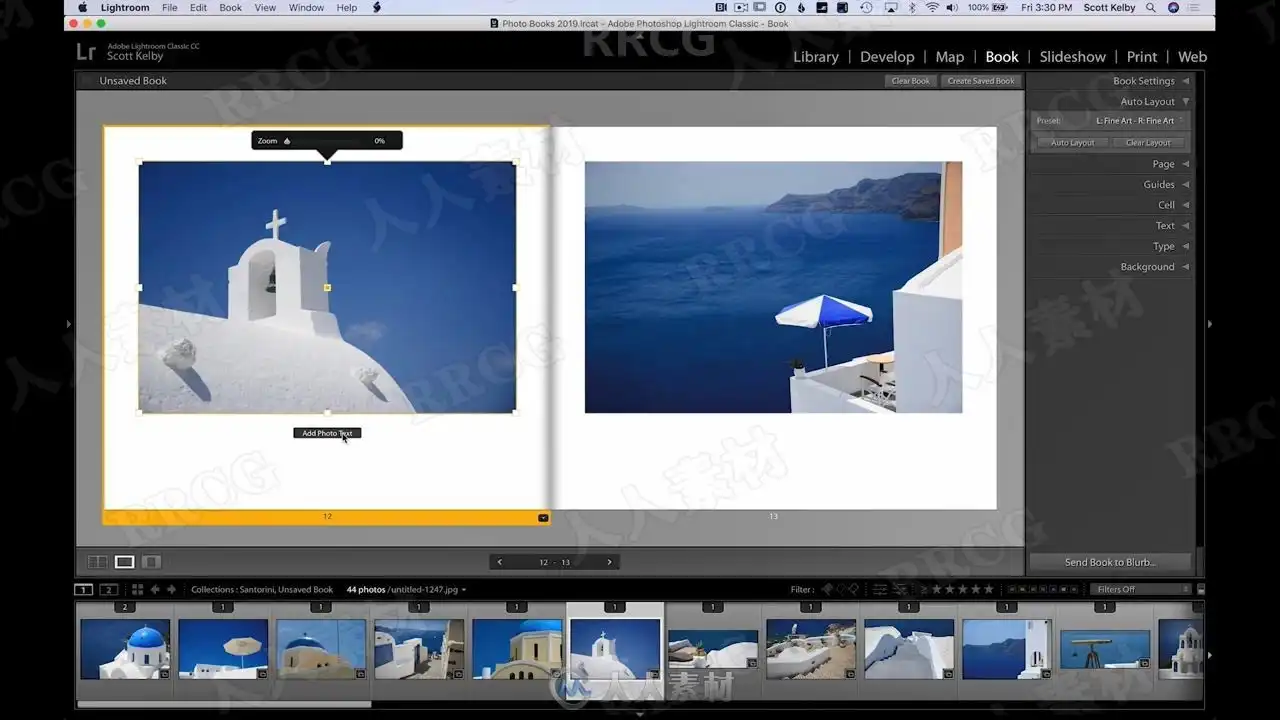Open the Book menu

click(231, 8)
